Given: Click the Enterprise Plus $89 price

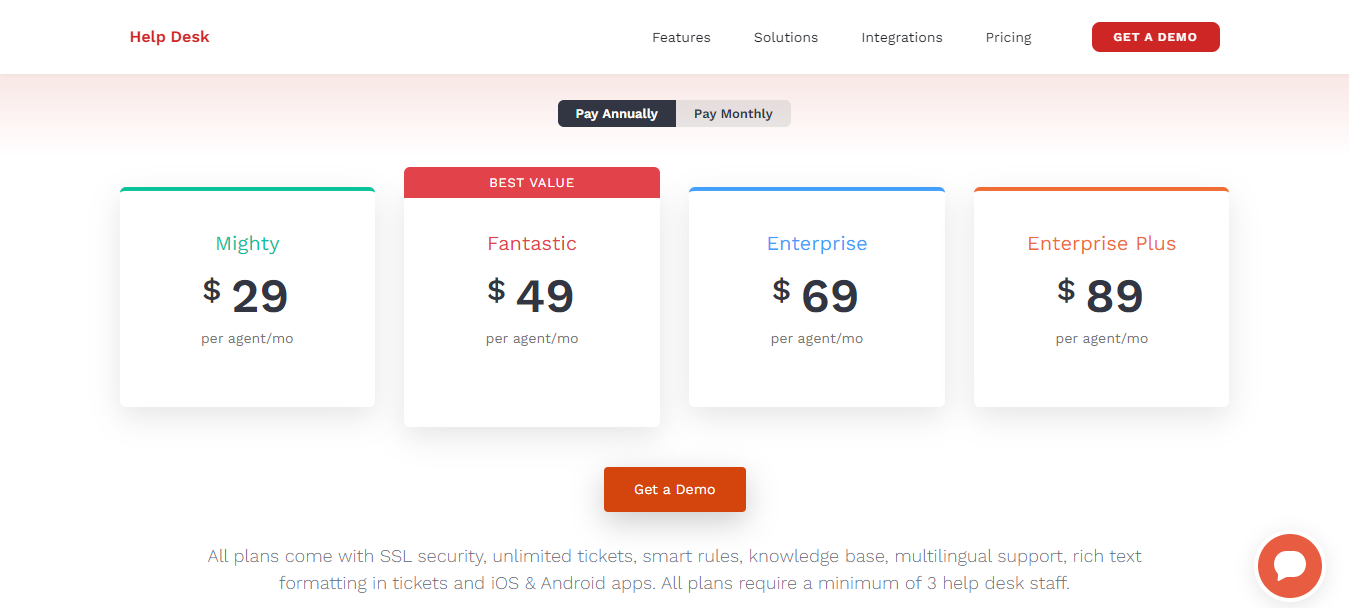Looking at the screenshot, I should pyautogui.click(x=1101, y=294).
